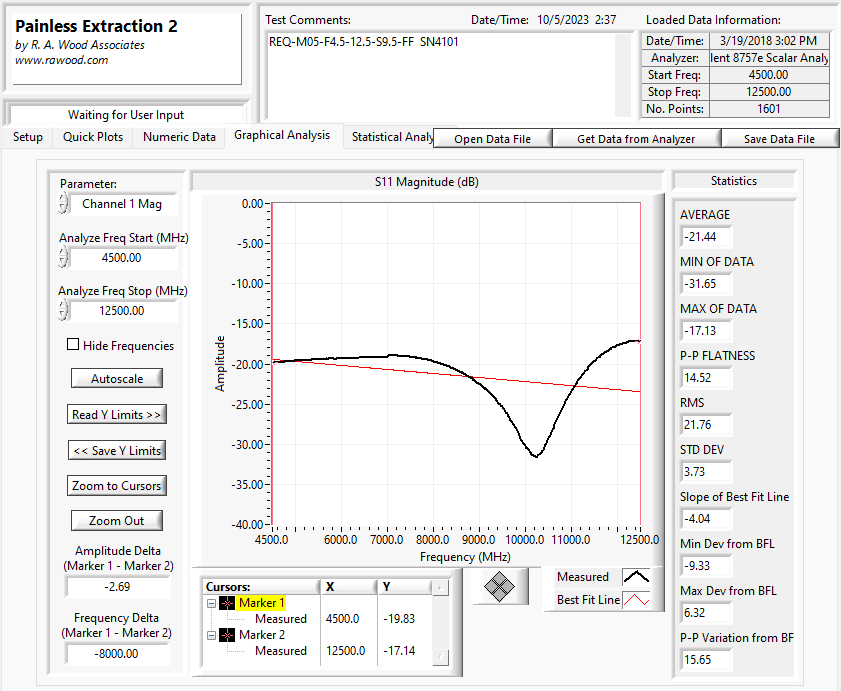The height and width of the screenshot is (691, 841).
Task: Click the 0.00 top Y-axis label
Action: [x=252, y=203]
